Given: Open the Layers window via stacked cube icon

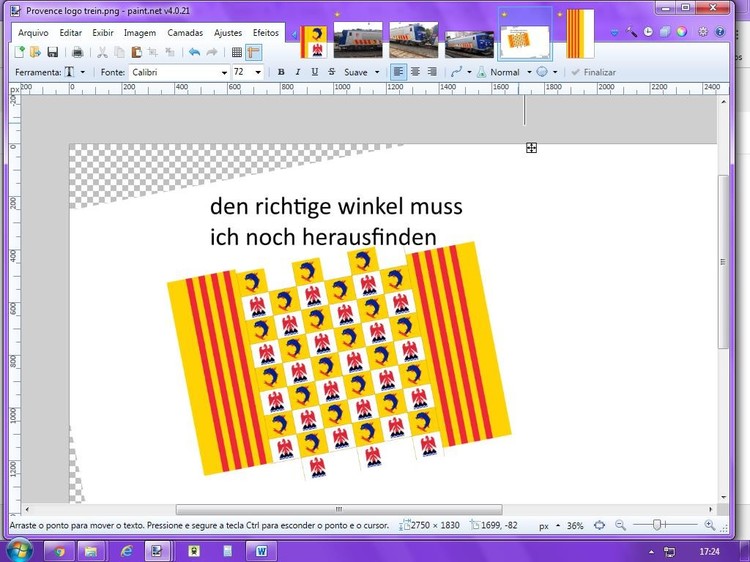Looking at the screenshot, I should click(x=665, y=32).
